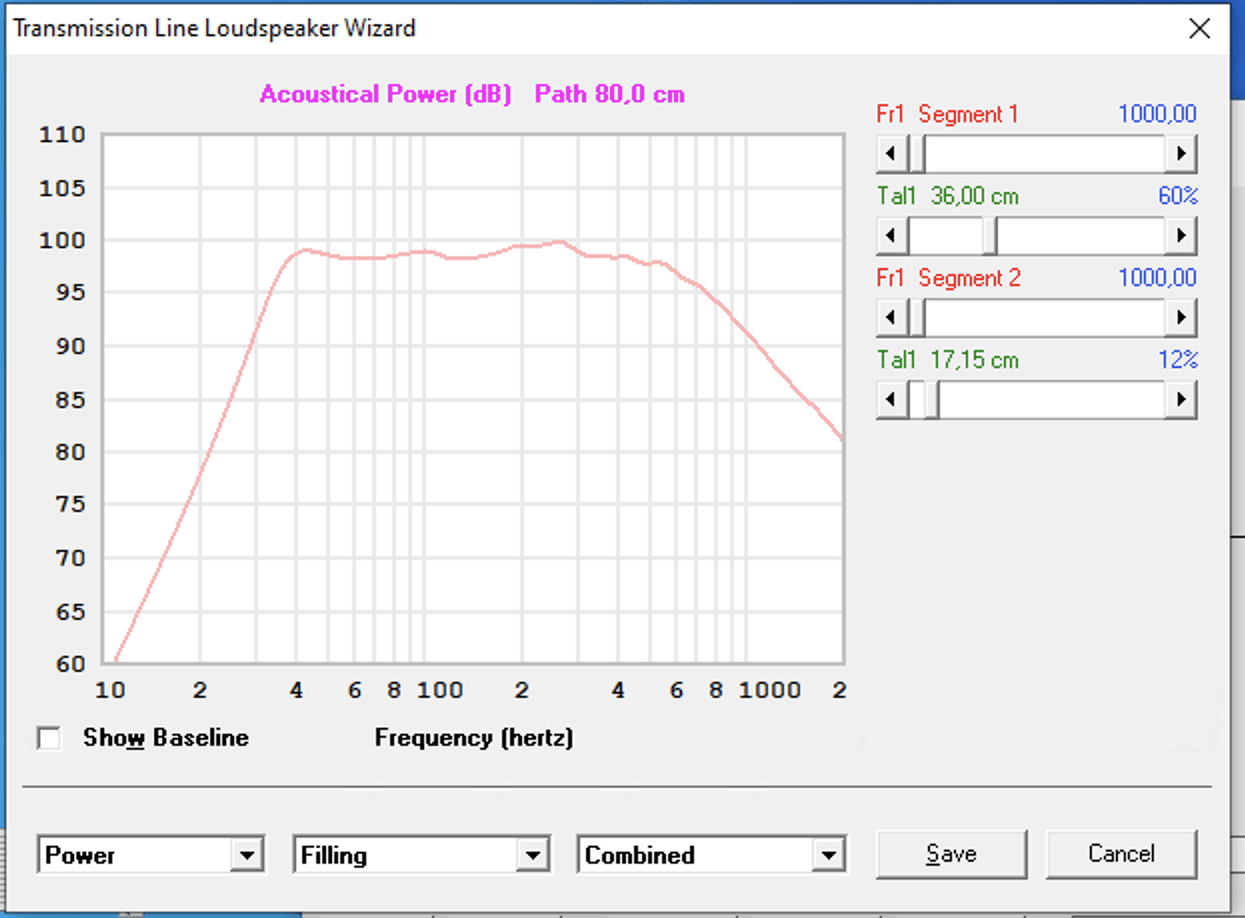Click left arrow of Tal1 36,00 cm slider
Viewport: 1245px width, 918px height.
point(892,237)
